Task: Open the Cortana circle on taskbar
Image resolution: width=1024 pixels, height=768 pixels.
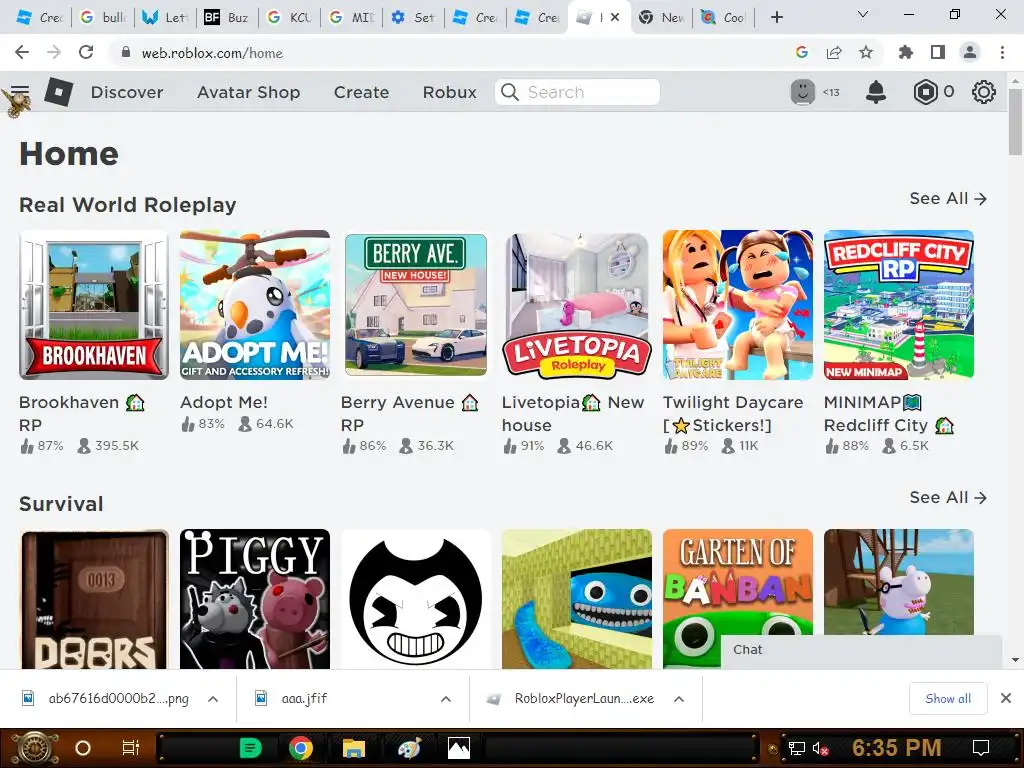Action: pyautogui.click(x=83, y=748)
